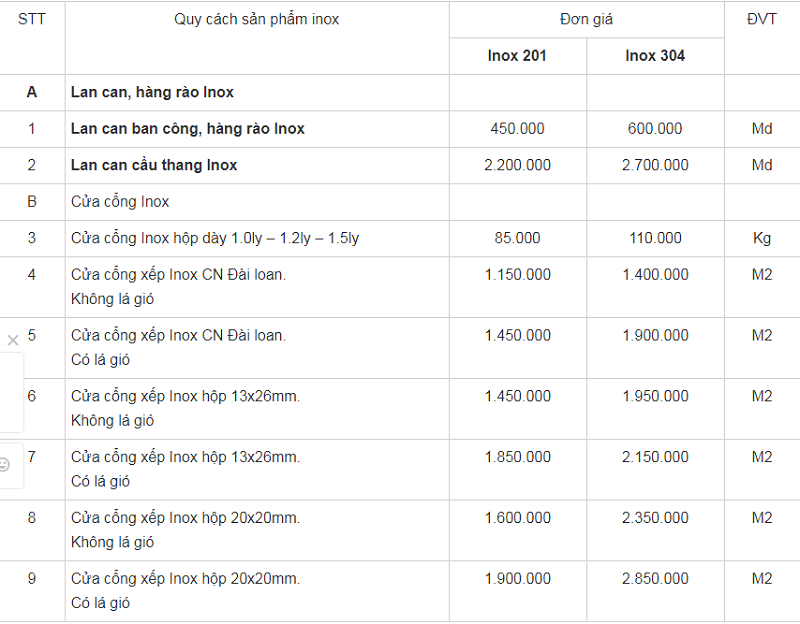Click 'Quy cách sản phẩm inox' header

pos(257,19)
